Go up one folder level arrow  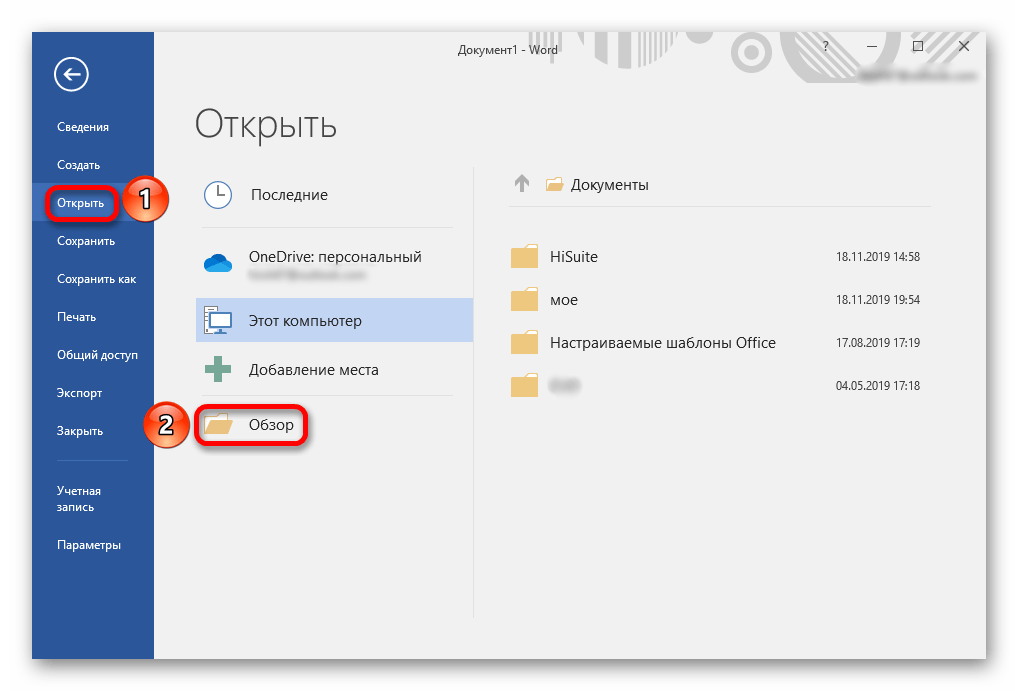pyautogui.click(x=521, y=184)
